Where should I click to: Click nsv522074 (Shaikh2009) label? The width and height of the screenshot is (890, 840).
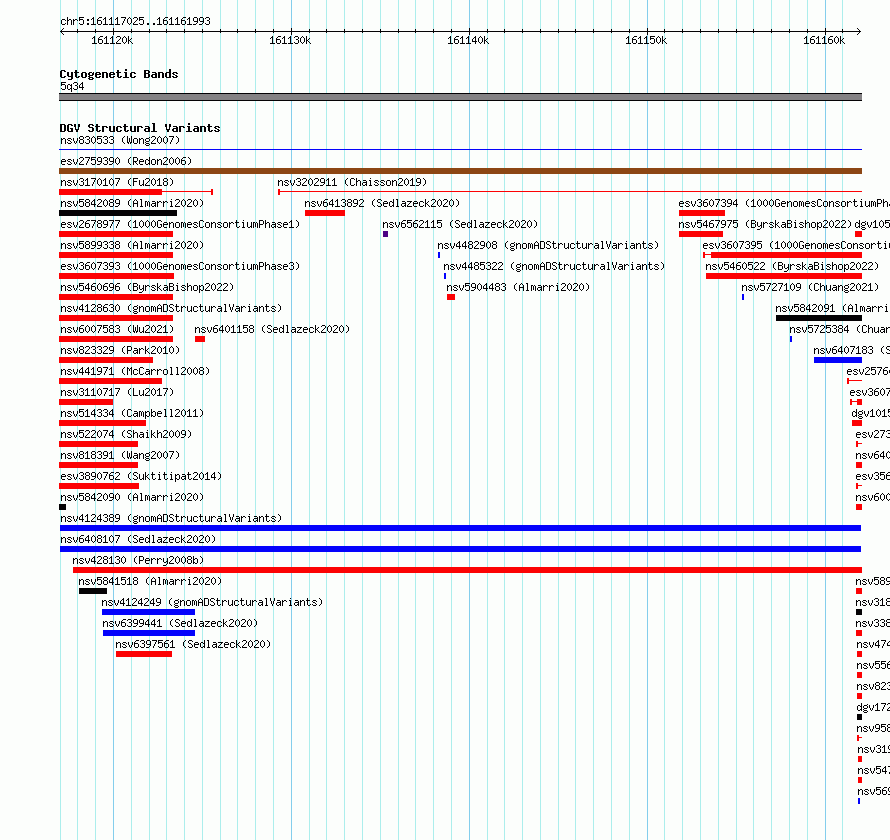coord(126,434)
